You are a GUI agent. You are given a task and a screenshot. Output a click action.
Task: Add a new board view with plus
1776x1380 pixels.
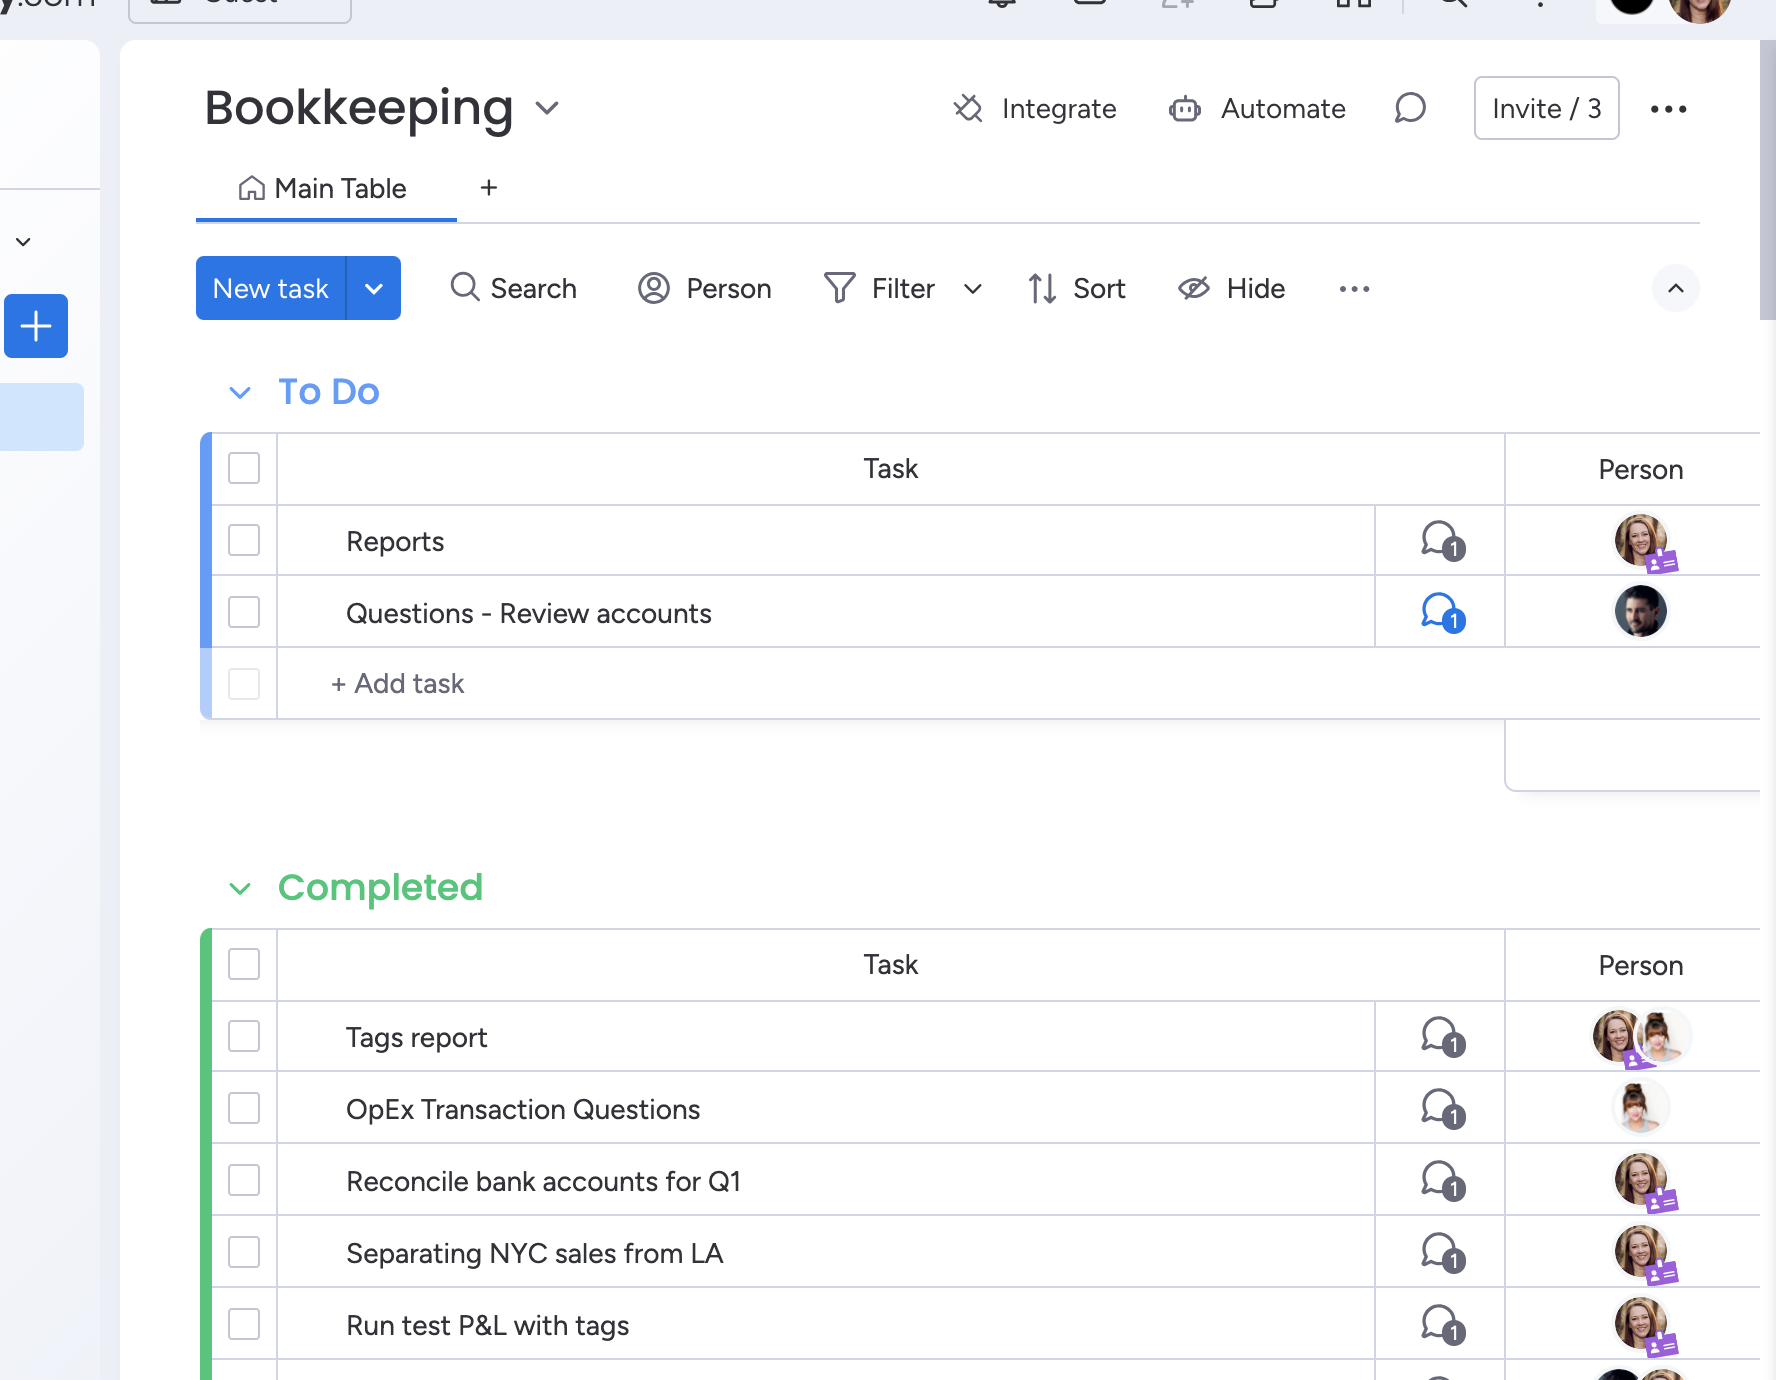tap(488, 188)
